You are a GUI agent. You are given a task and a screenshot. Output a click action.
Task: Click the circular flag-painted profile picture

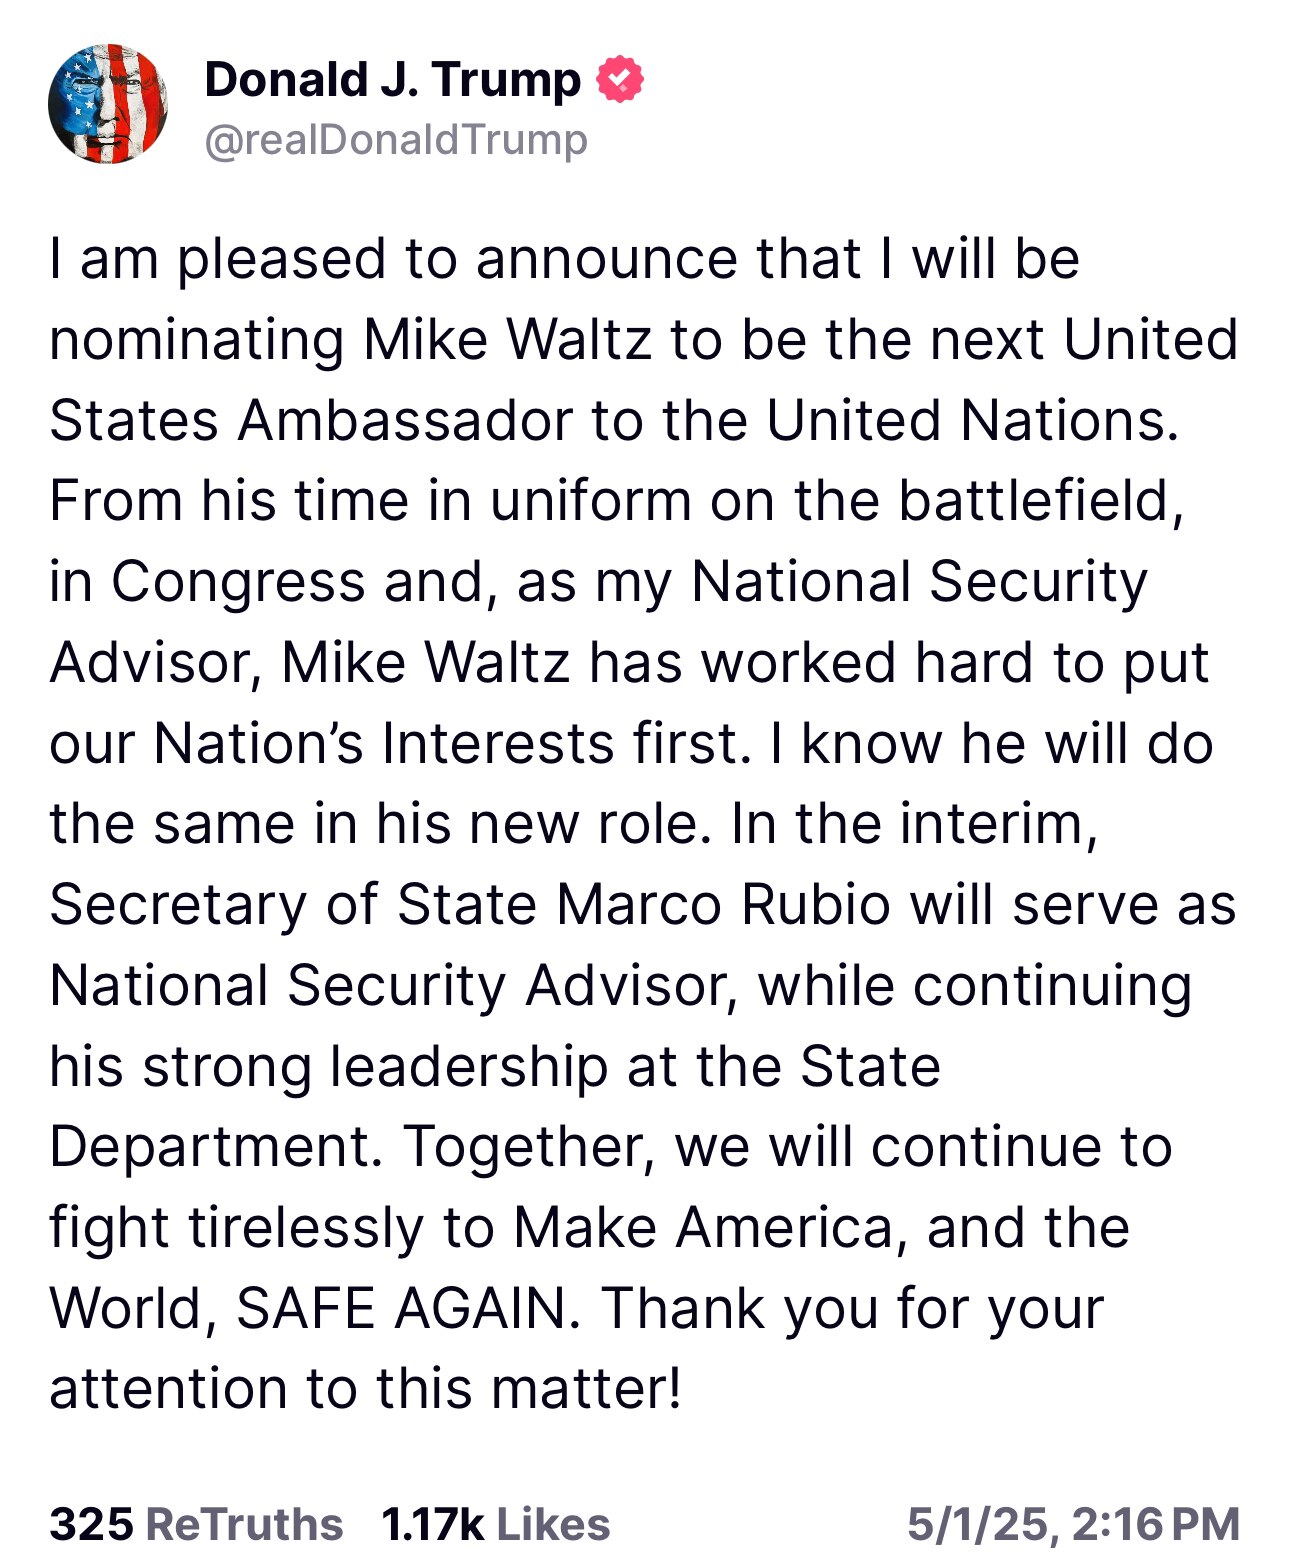pyautogui.click(x=106, y=103)
